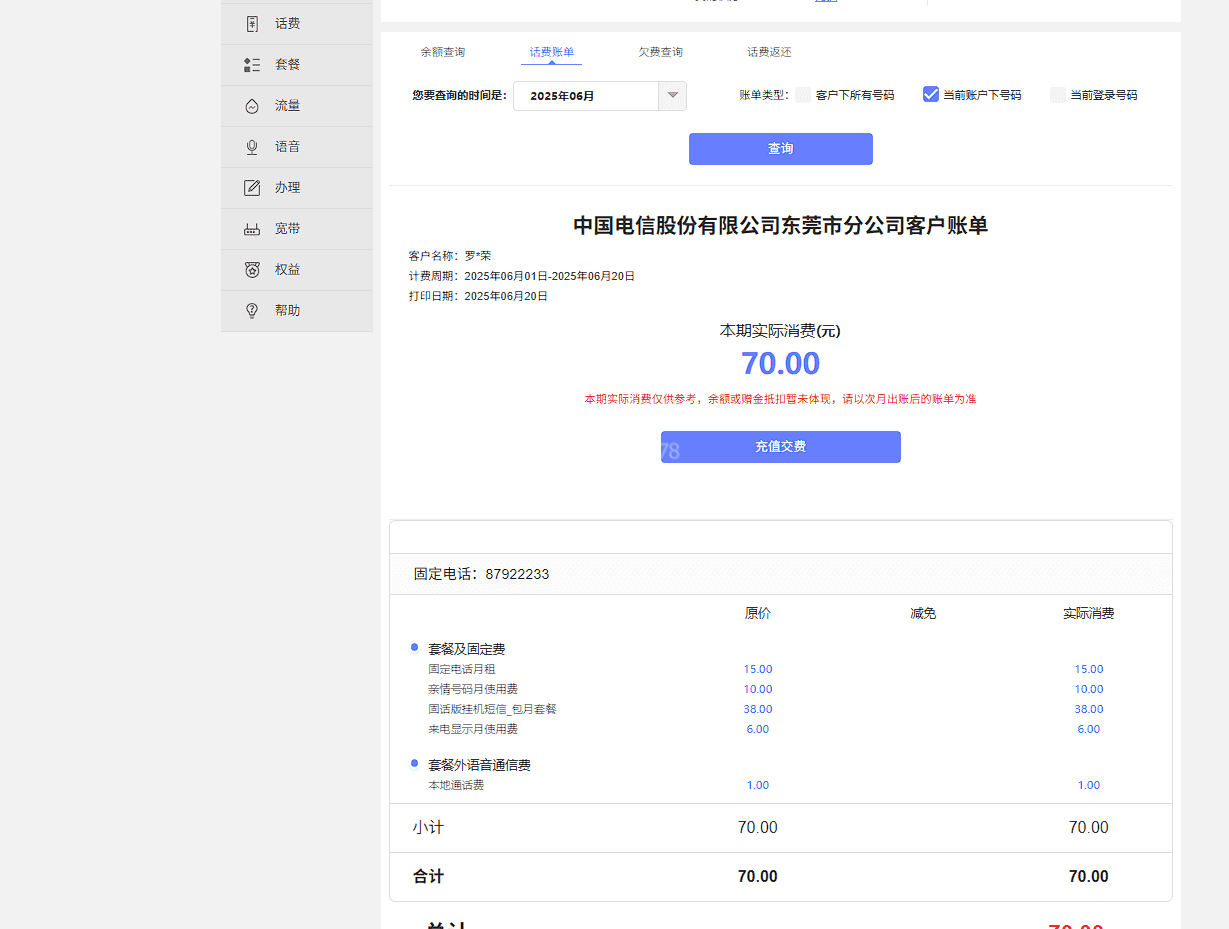Click the 账单类型 label
Viewport: 1229px width, 929px height.
(x=764, y=95)
